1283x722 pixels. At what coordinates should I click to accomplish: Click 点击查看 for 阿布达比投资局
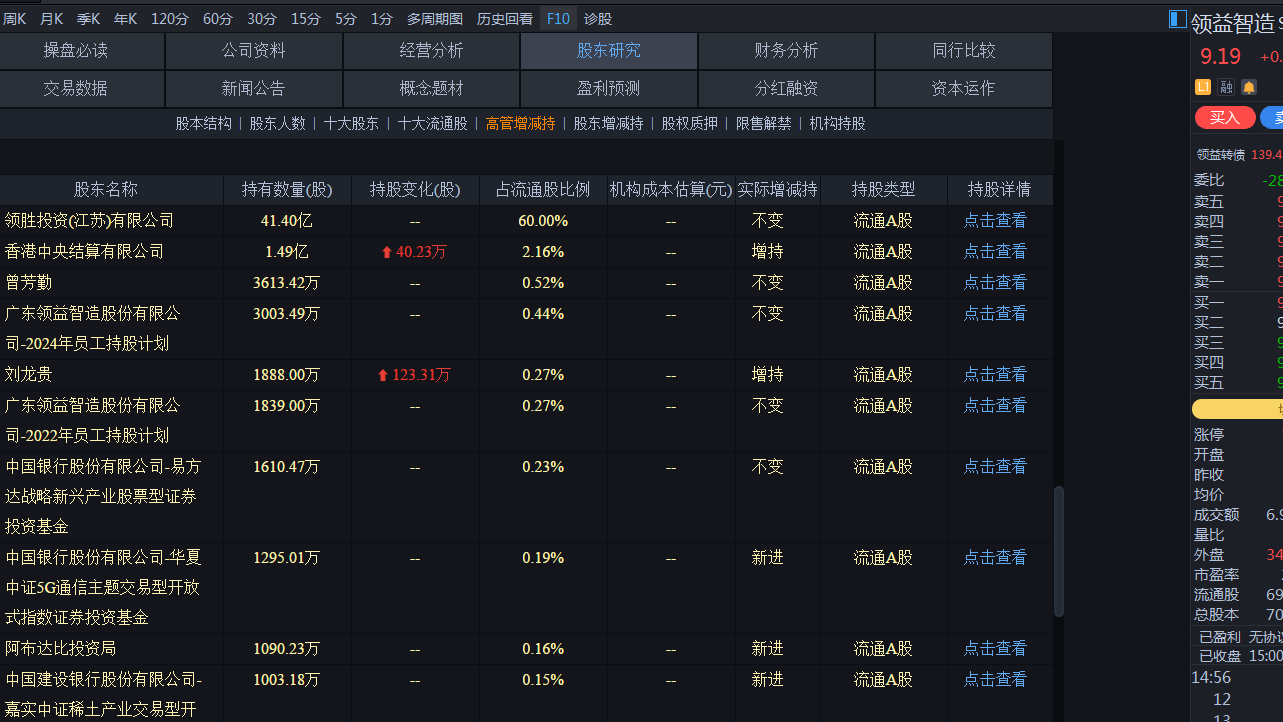tap(995, 649)
